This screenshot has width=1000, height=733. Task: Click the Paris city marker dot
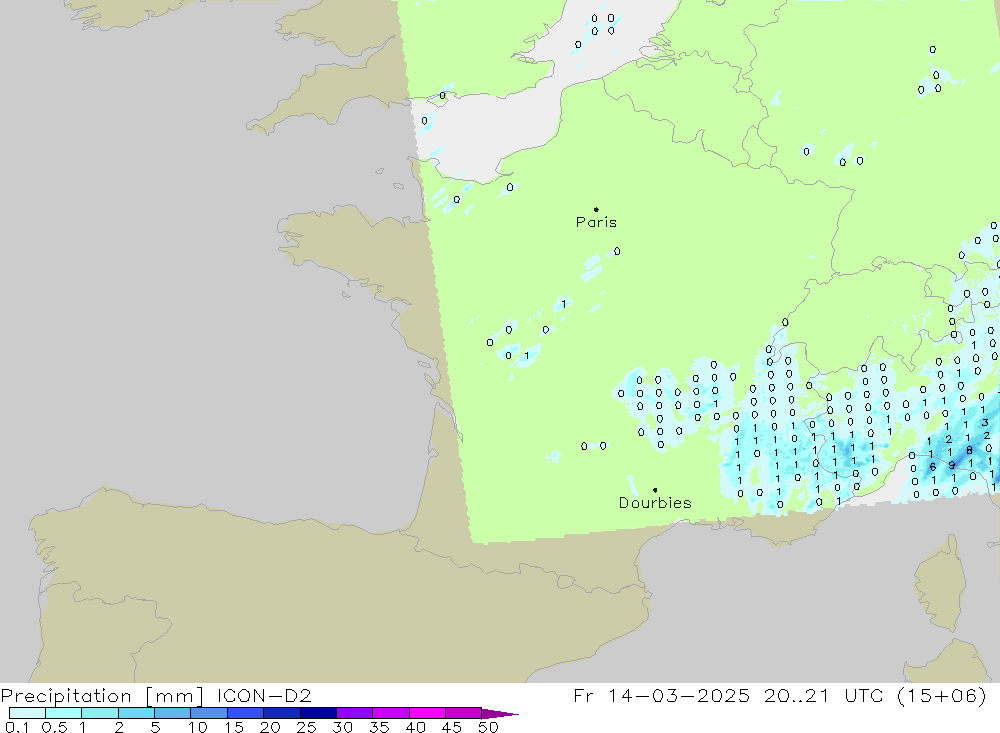click(x=596, y=210)
